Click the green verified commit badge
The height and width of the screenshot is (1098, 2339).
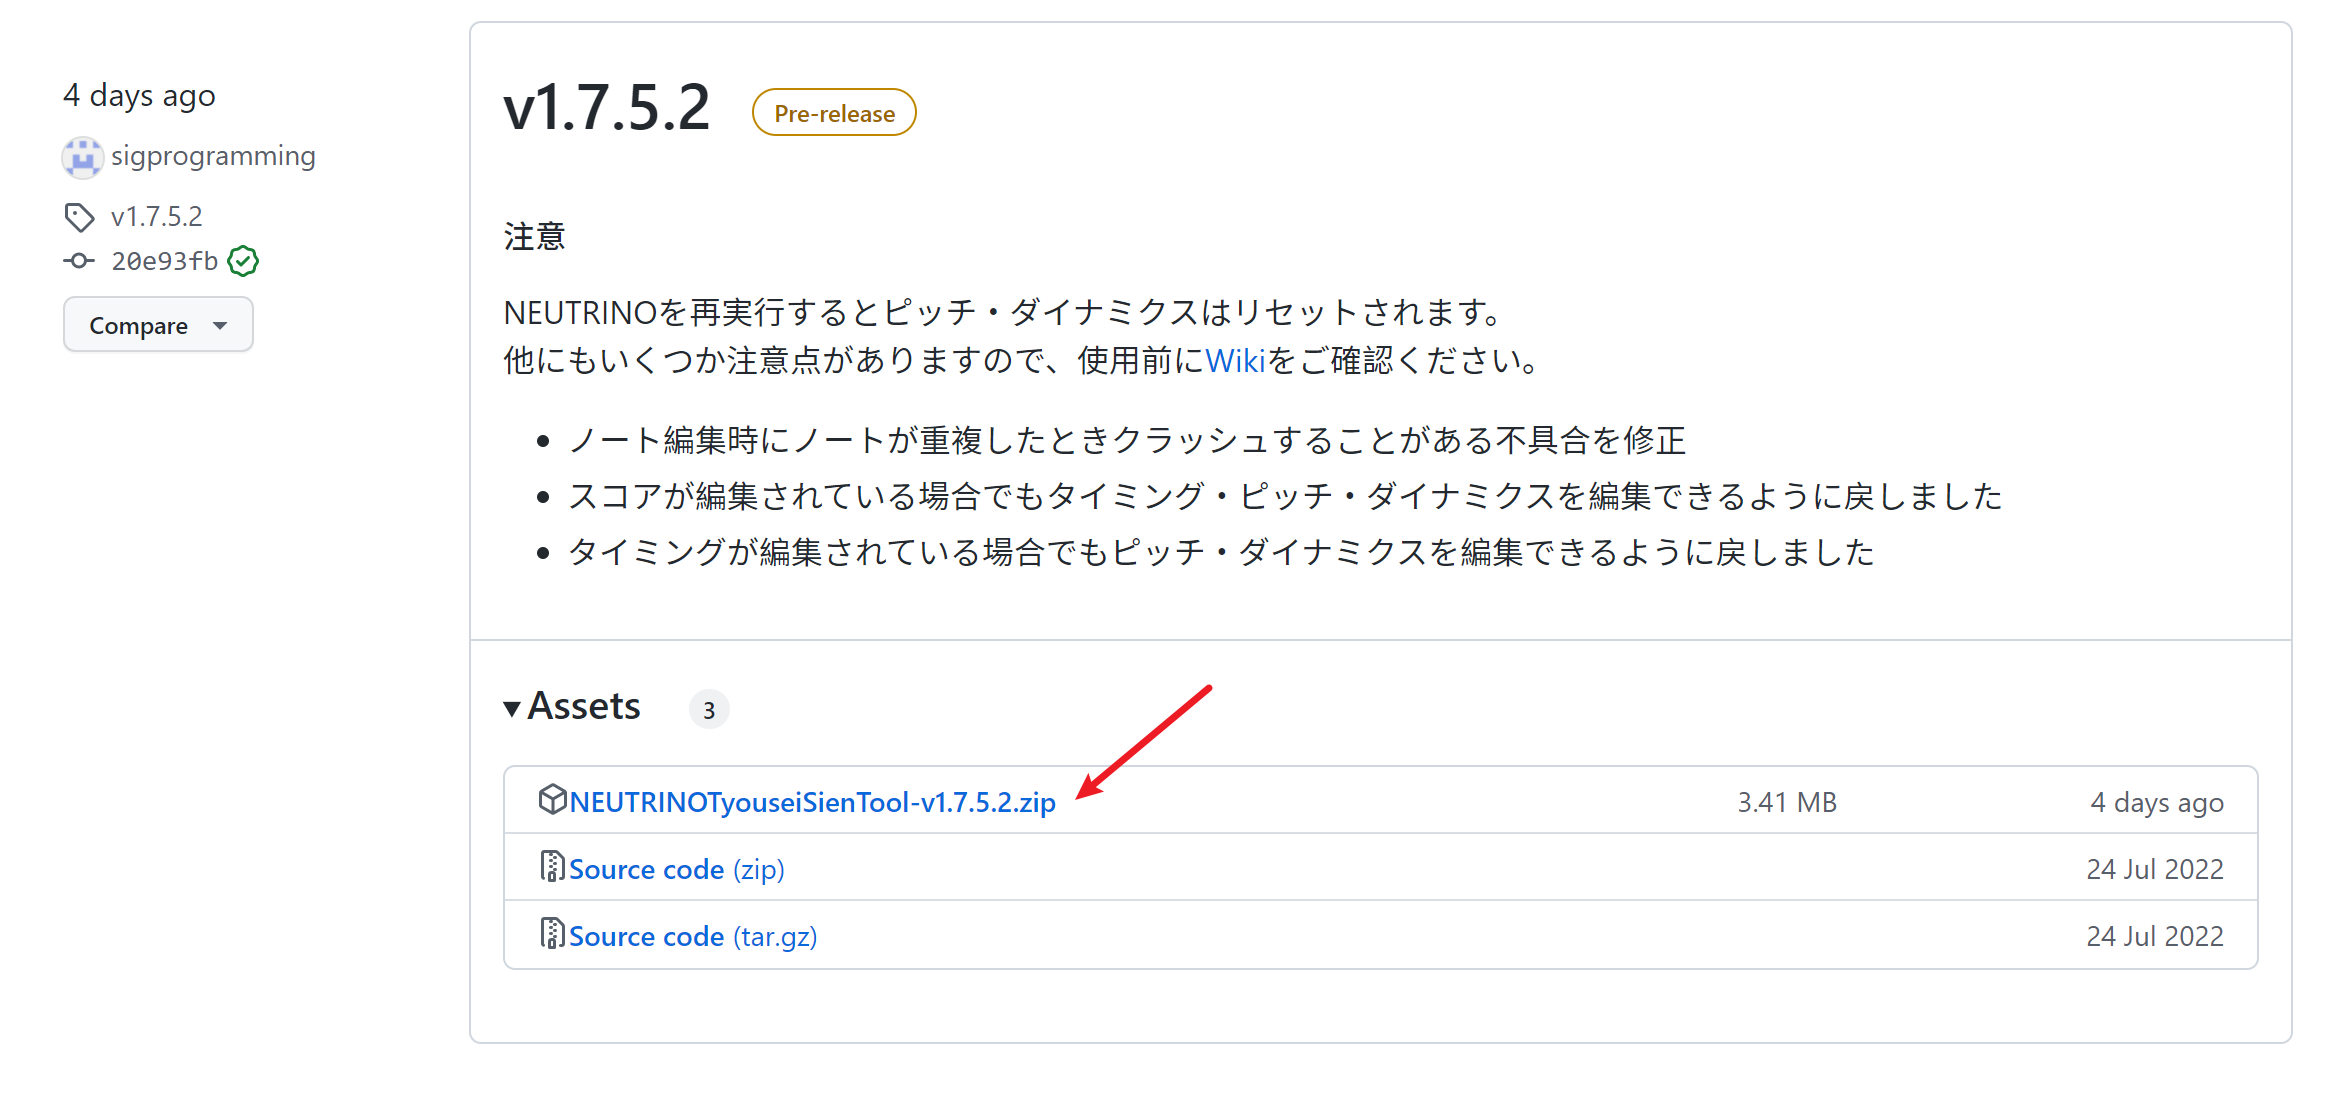[243, 261]
